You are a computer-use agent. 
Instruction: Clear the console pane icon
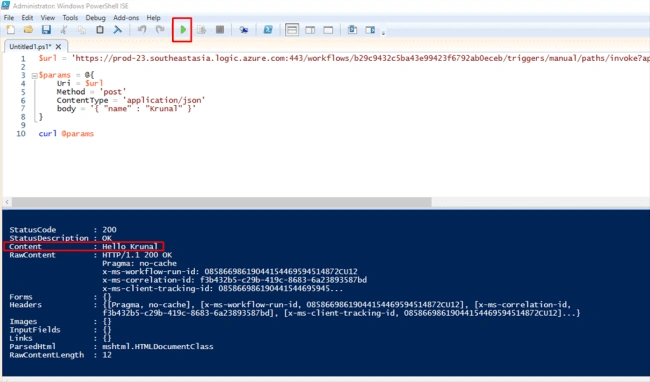point(118,30)
